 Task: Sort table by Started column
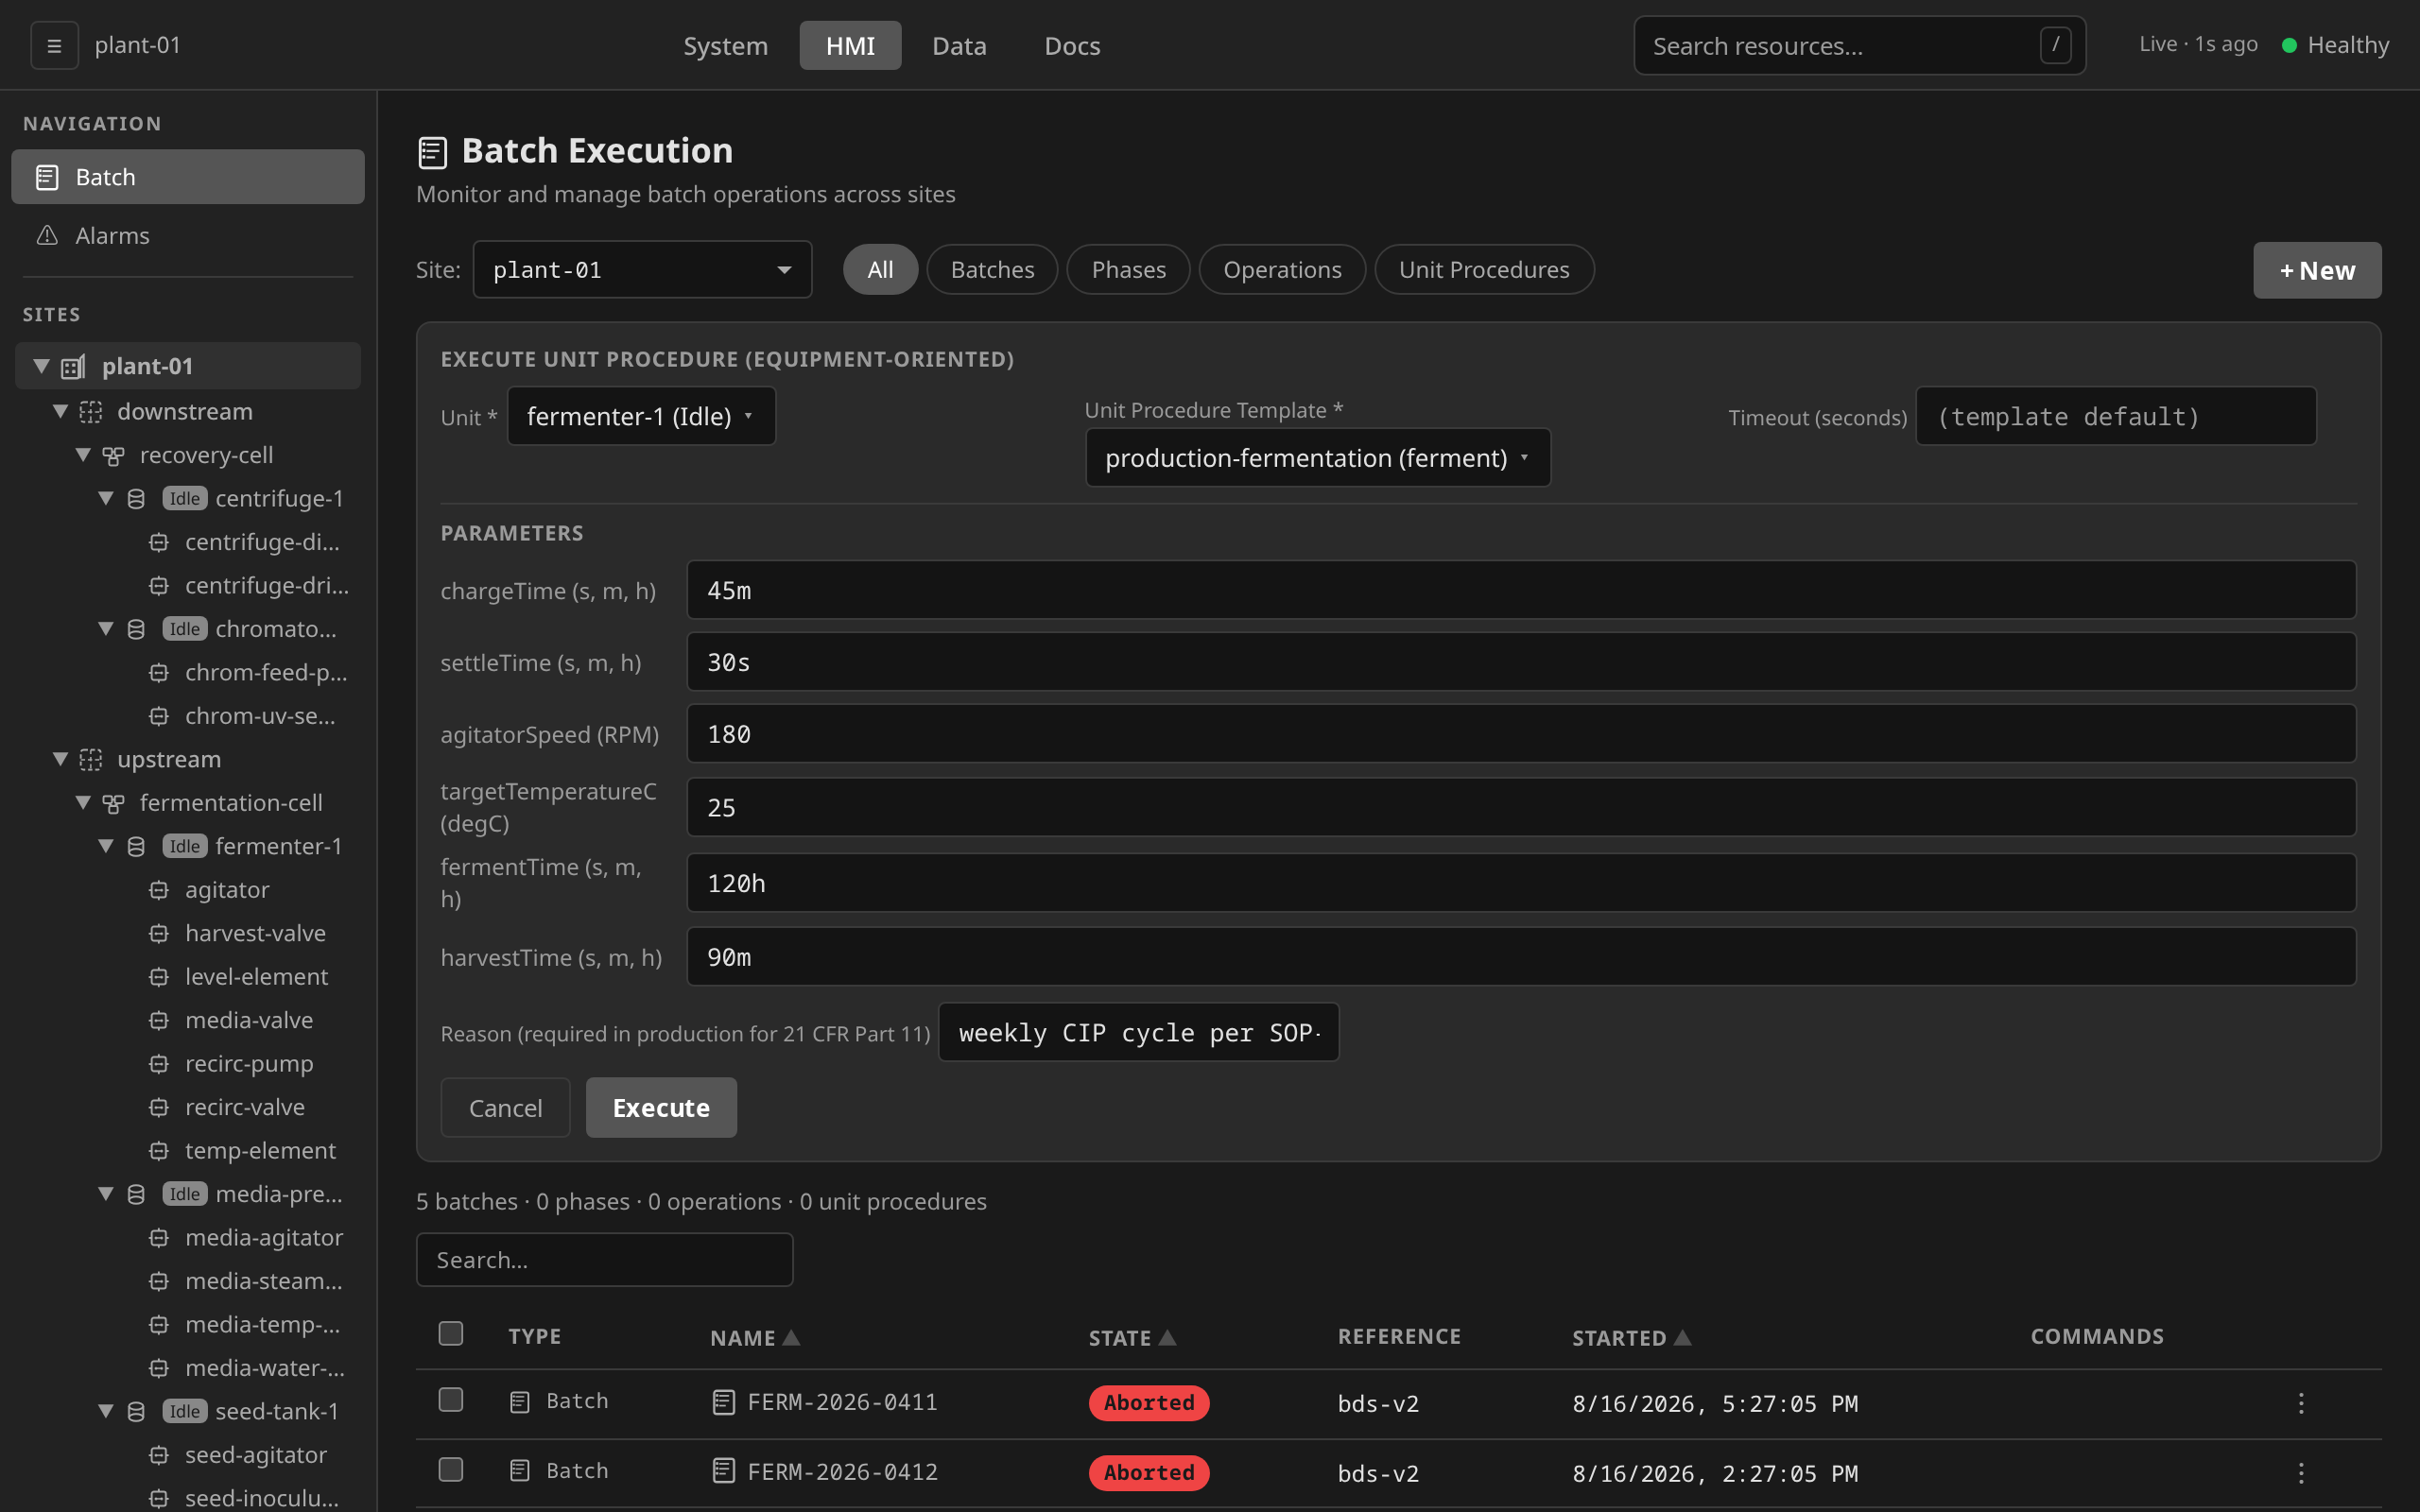[x=1631, y=1337]
